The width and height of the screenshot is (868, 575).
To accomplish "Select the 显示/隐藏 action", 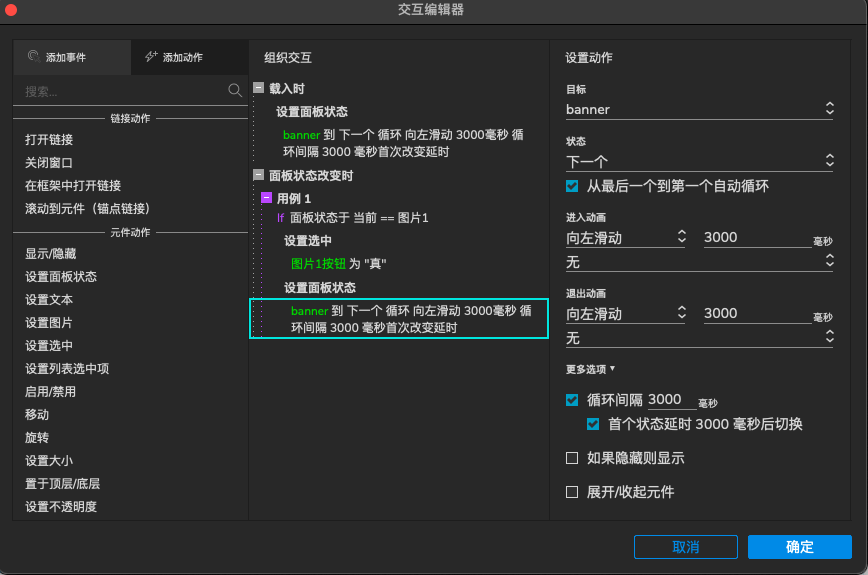I will click(x=50, y=253).
